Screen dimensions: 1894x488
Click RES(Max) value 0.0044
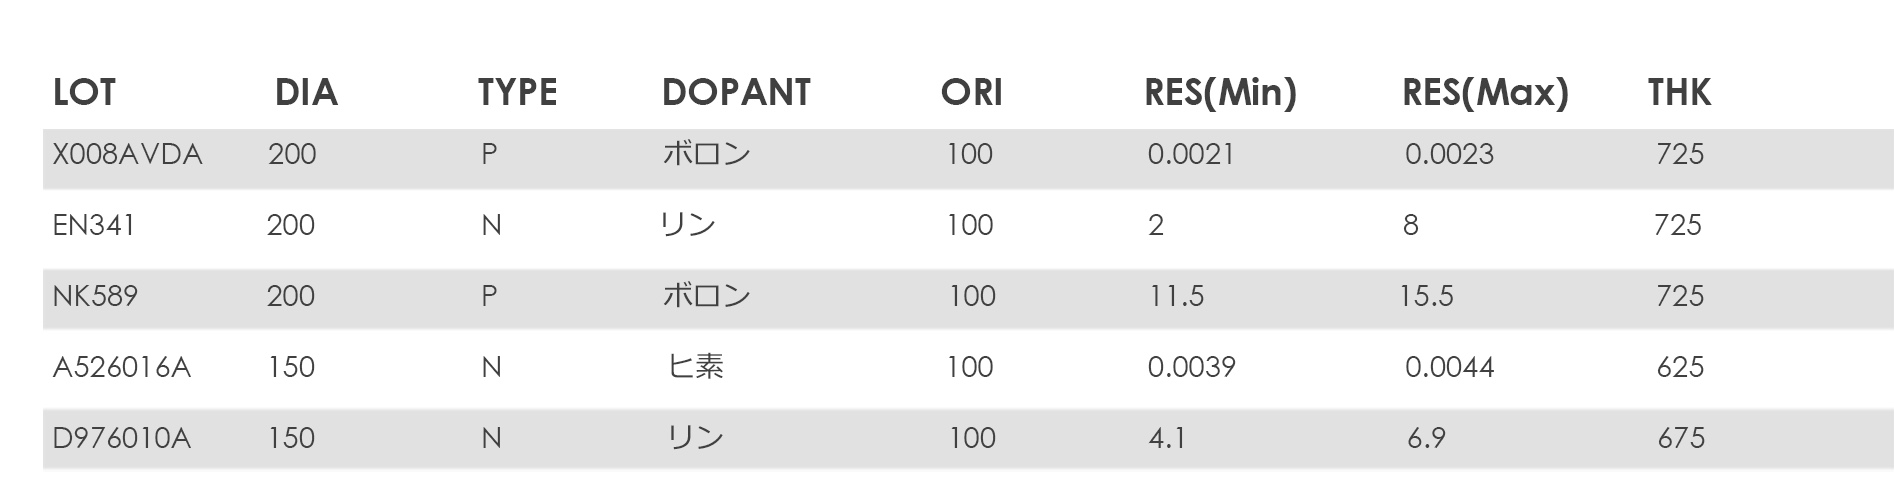coord(1449,367)
